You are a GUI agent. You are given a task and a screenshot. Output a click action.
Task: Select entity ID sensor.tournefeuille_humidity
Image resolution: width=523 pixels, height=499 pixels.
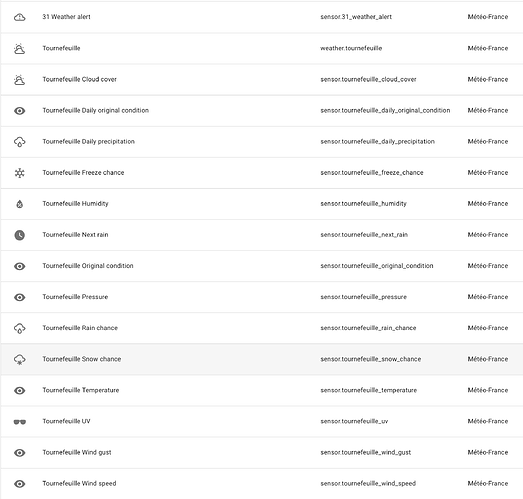point(364,204)
